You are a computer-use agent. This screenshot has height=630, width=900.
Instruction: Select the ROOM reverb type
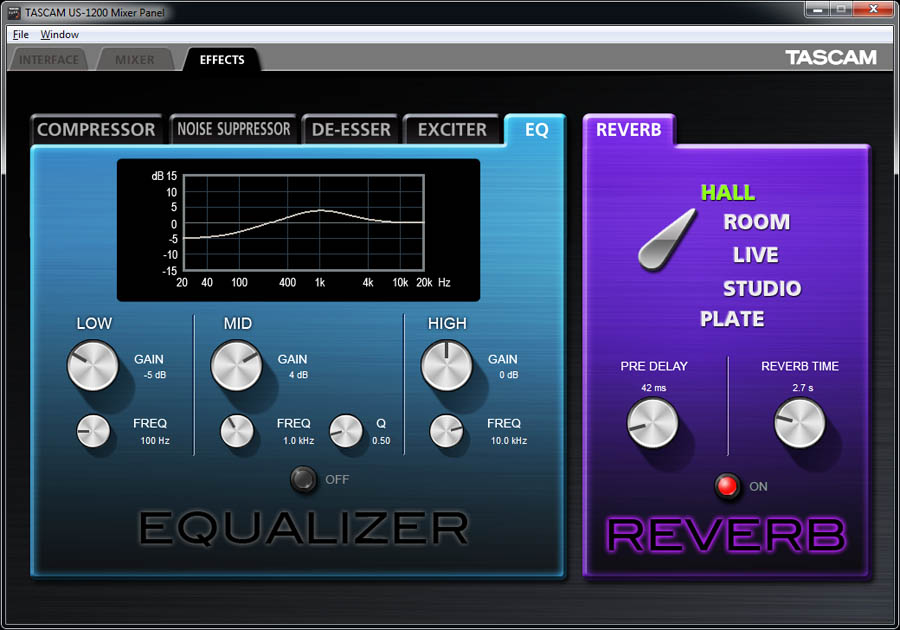pos(756,222)
